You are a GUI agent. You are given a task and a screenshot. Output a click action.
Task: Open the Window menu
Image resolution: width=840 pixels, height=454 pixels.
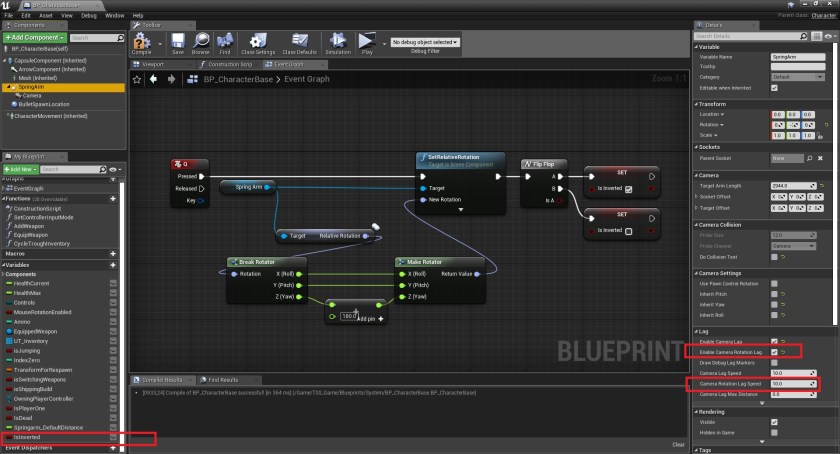pos(115,16)
